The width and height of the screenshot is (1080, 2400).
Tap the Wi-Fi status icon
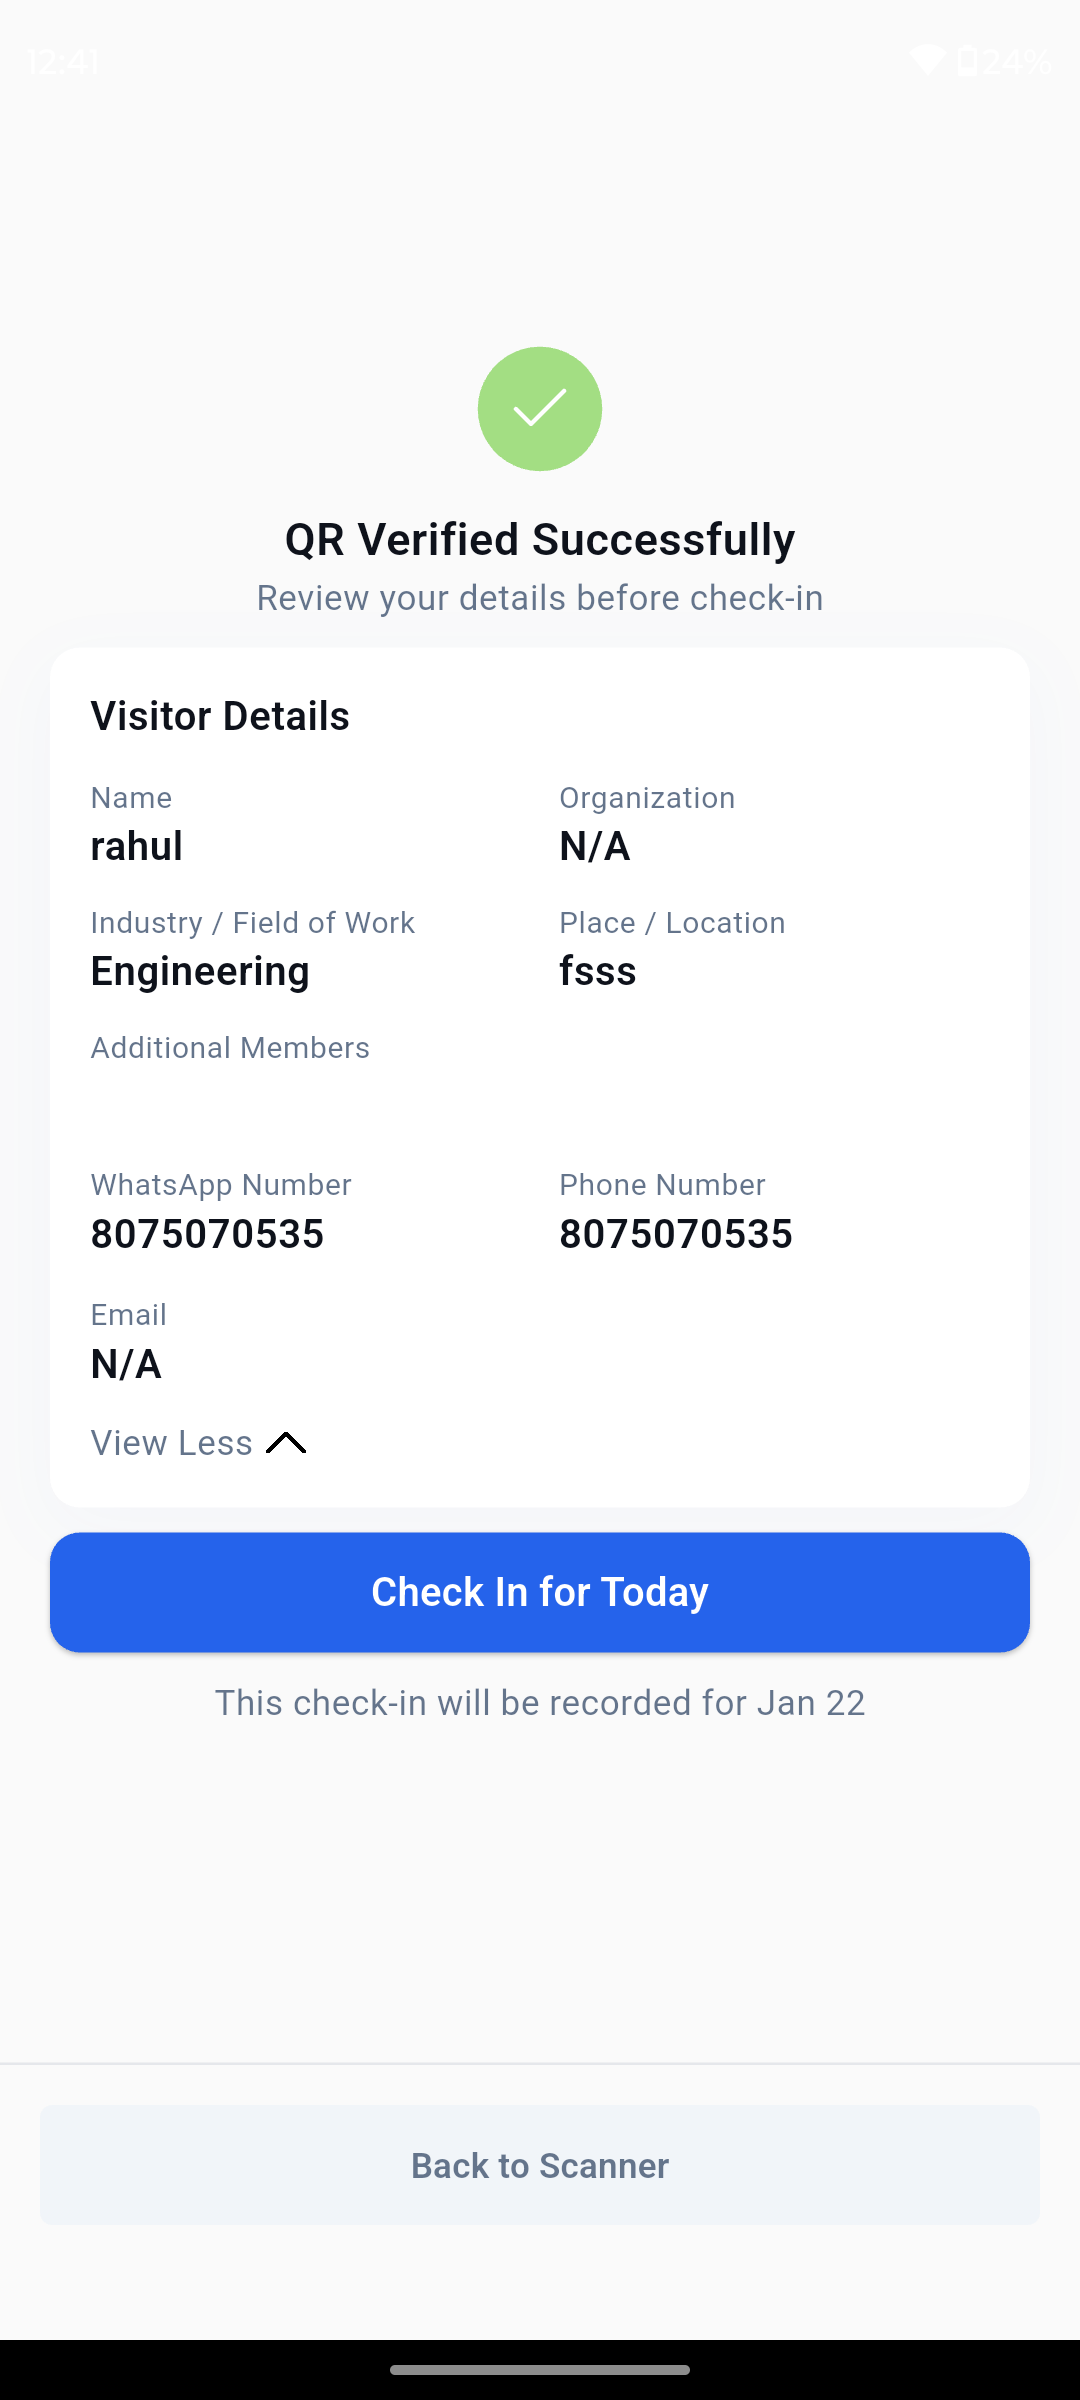[x=927, y=62]
